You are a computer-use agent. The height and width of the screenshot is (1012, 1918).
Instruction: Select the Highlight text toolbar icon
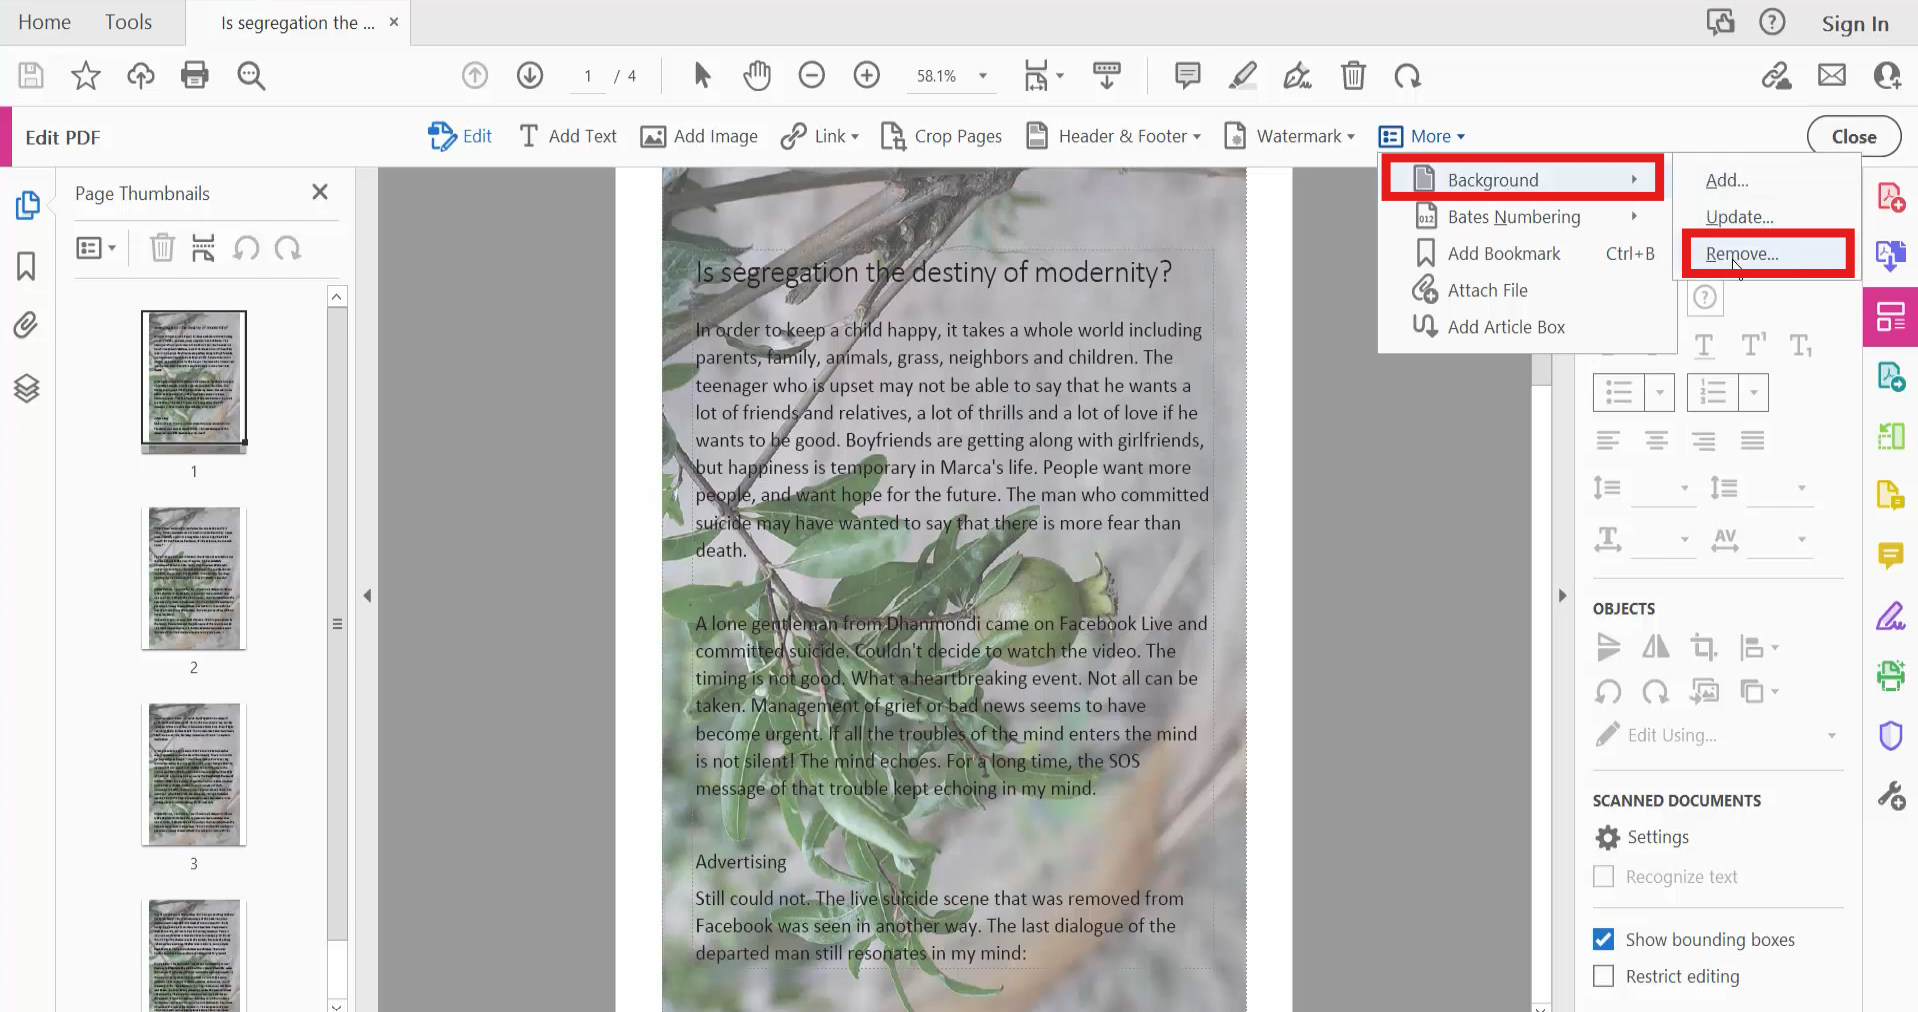pyautogui.click(x=1242, y=75)
